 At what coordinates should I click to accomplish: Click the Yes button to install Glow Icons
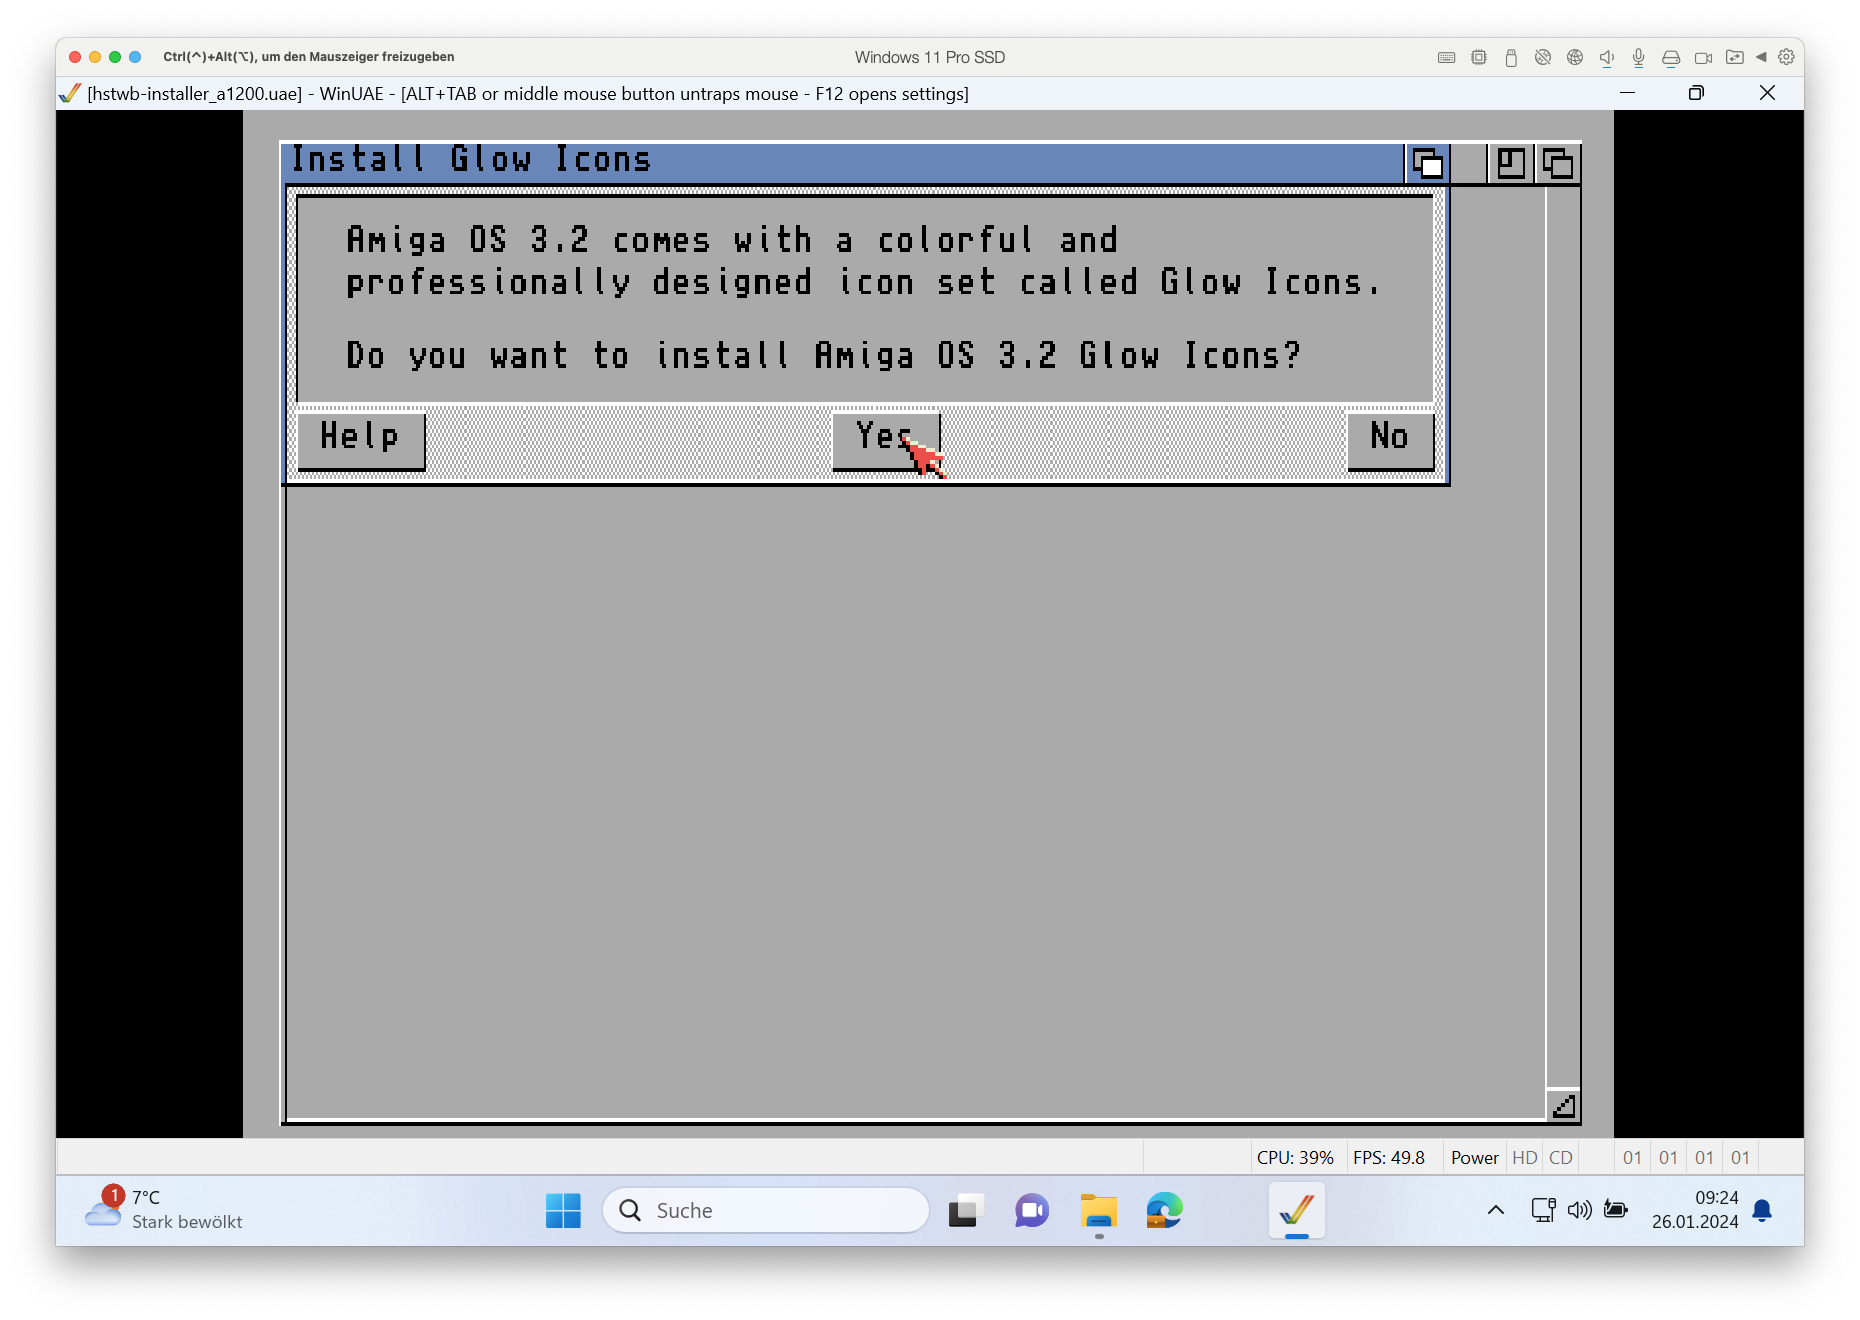(x=885, y=439)
